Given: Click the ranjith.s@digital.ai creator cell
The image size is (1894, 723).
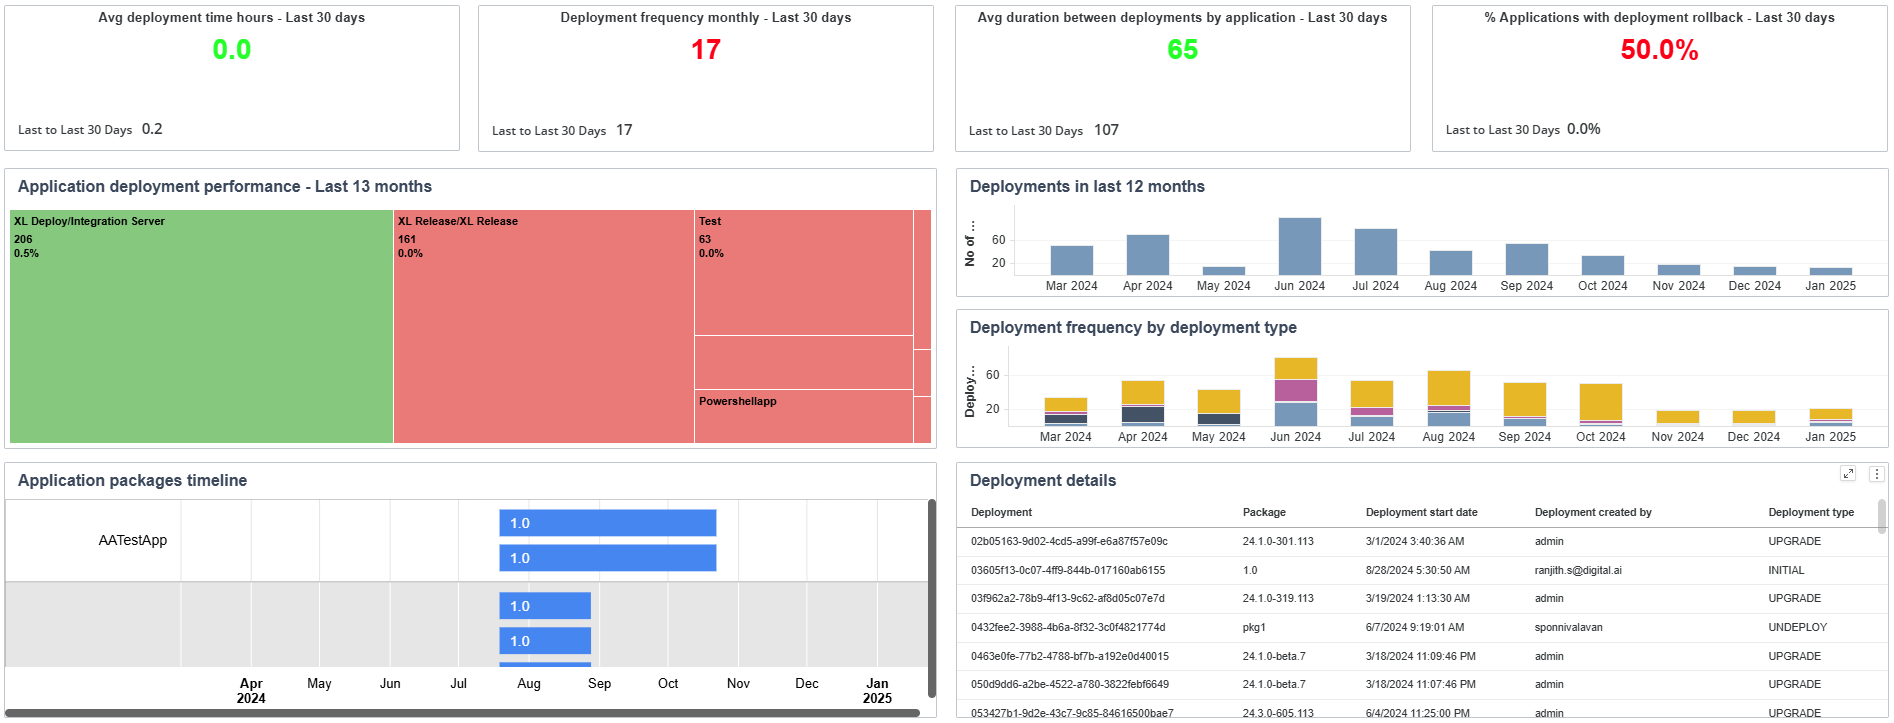Looking at the screenshot, I should click(x=1578, y=570).
